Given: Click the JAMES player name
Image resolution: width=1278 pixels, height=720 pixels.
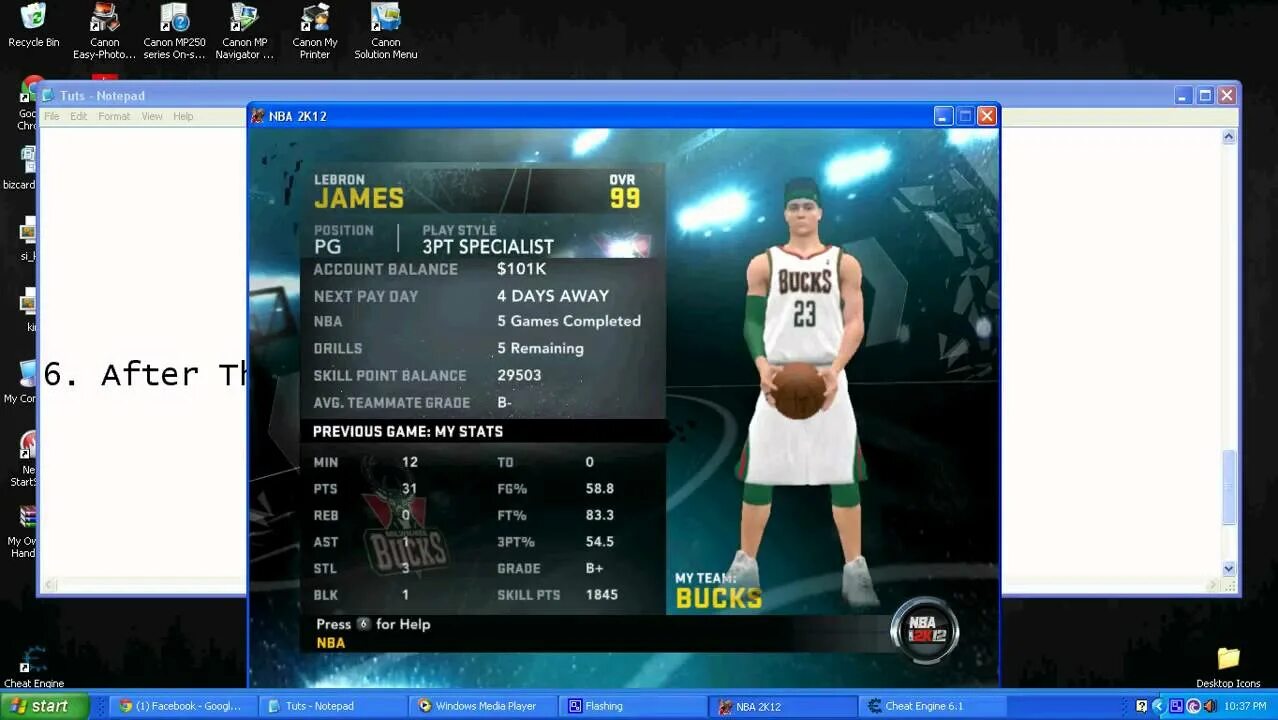Looking at the screenshot, I should [359, 198].
